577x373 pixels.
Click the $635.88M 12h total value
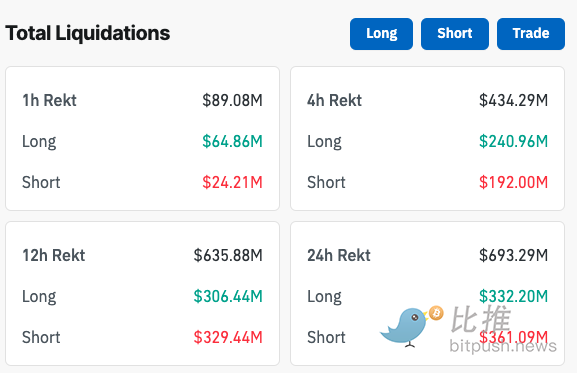(228, 255)
